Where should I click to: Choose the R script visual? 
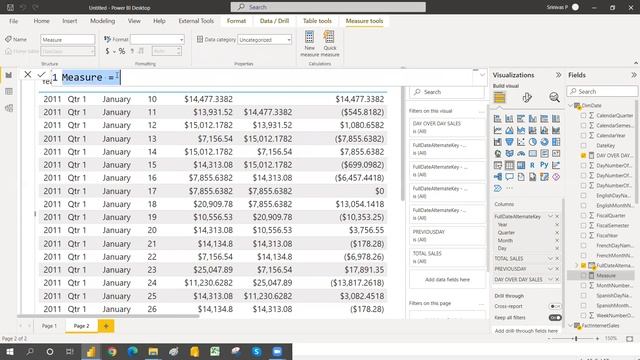pyautogui.click(x=533, y=165)
